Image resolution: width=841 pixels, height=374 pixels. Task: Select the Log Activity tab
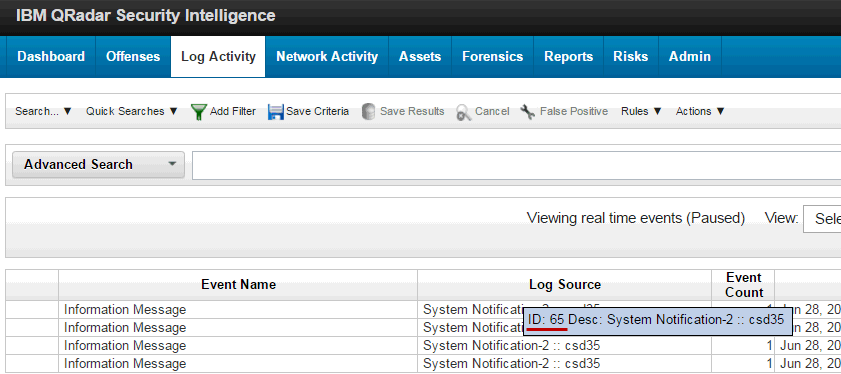[218, 57]
